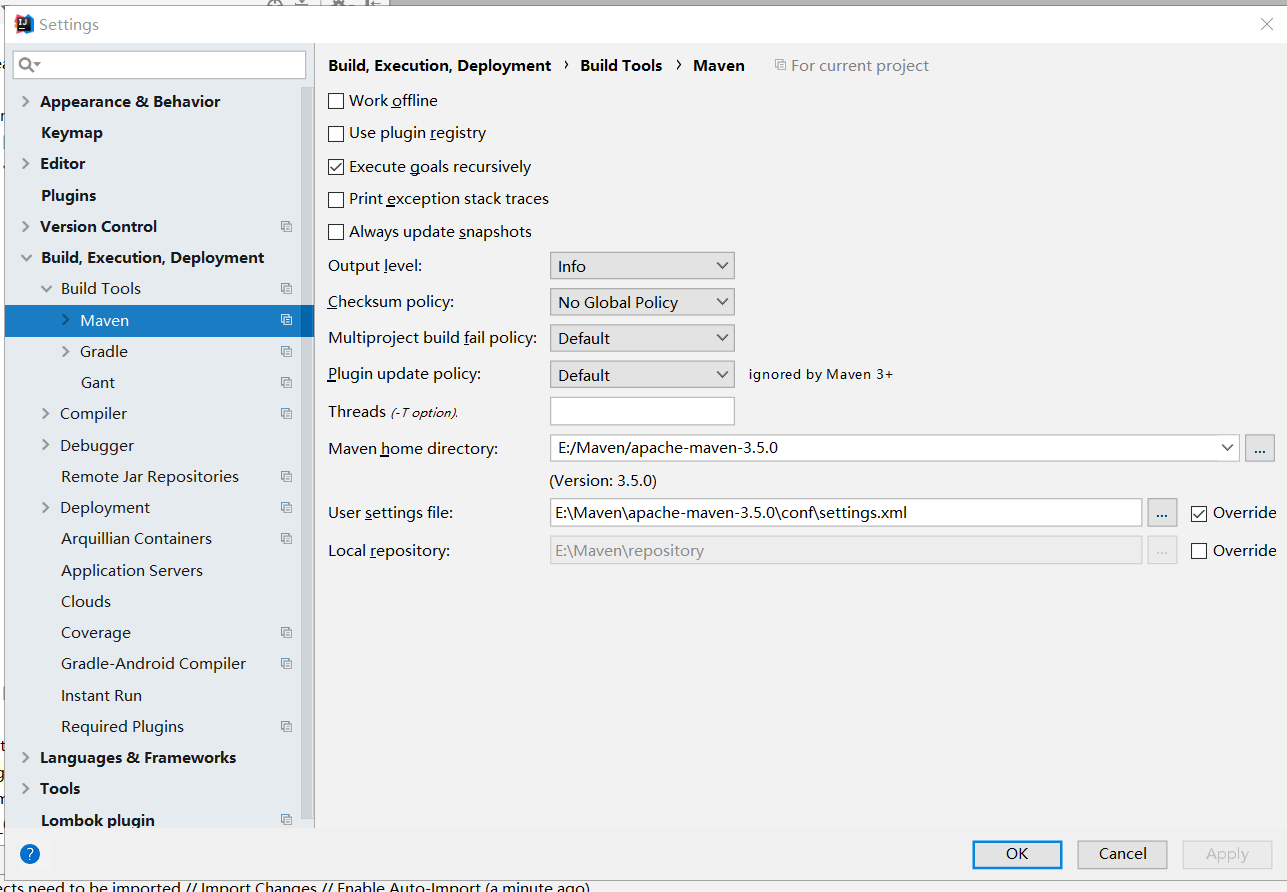Click the search magnifier icon in settings search
The width and height of the screenshot is (1287, 892).
pos(28,65)
